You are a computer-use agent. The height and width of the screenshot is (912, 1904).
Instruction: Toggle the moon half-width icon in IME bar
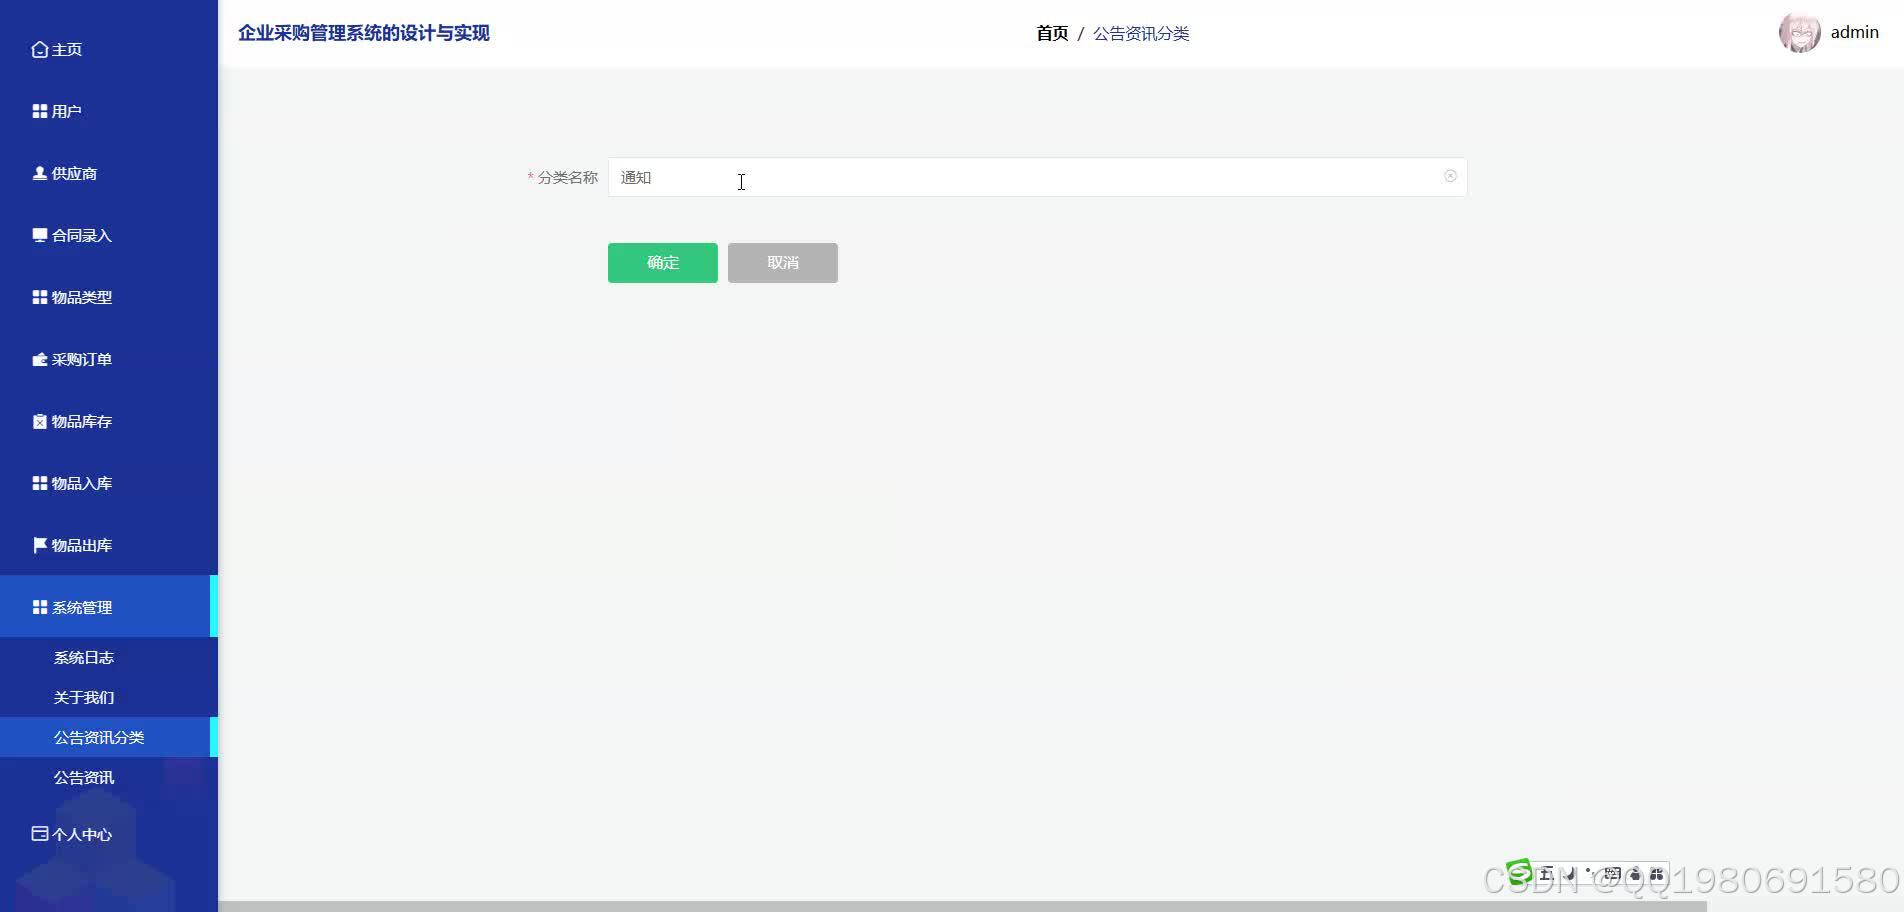pos(1569,874)
